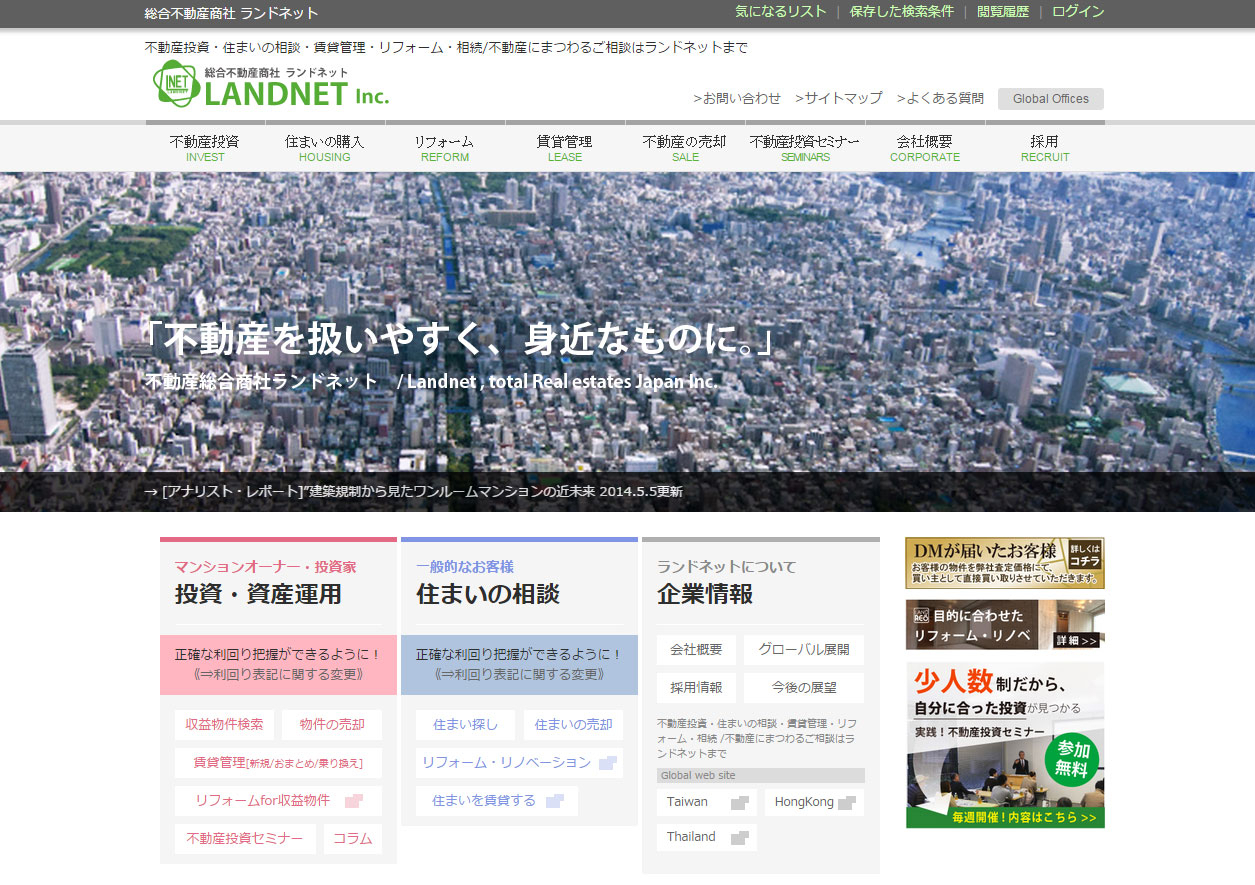1255x885 pixels.
Task: Click the 物件の売却 button
Action: 332,725
